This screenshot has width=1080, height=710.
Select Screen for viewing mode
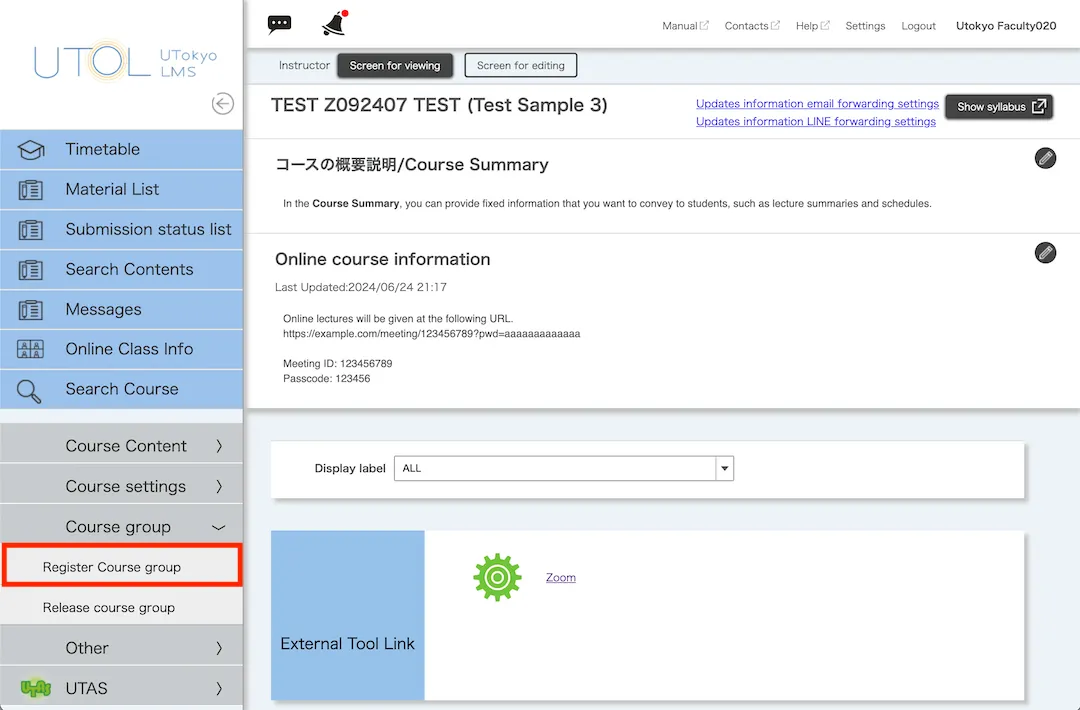pos(394,66)
